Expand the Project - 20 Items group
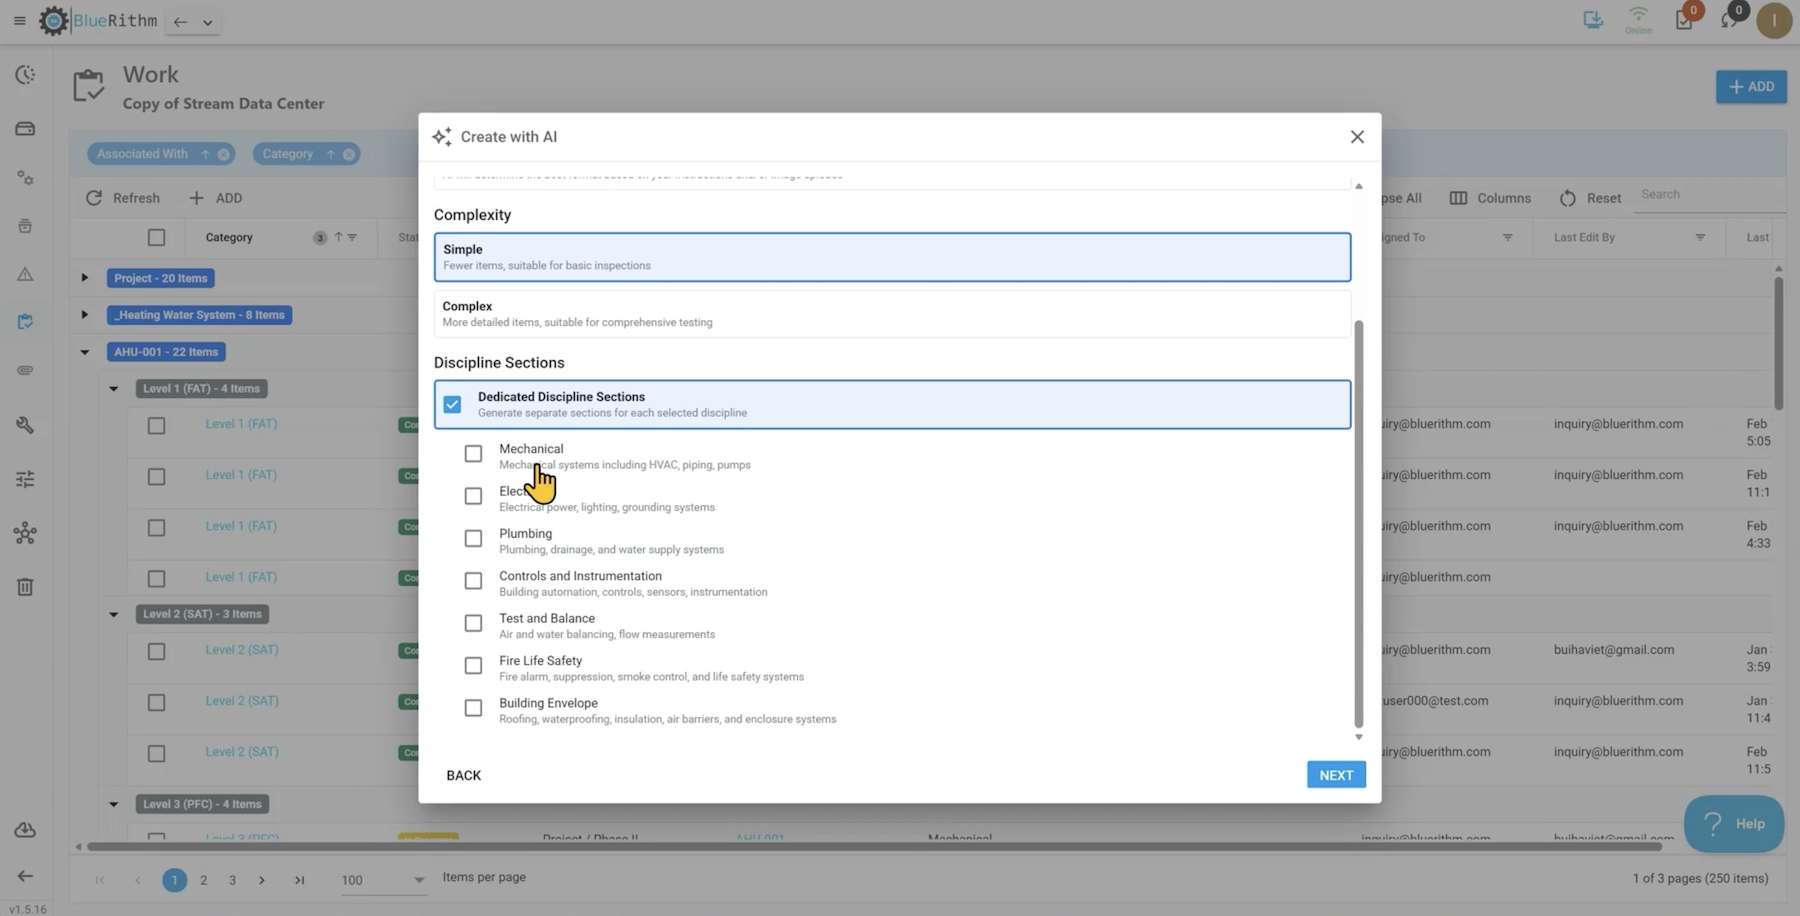 (x=85, y=278)
